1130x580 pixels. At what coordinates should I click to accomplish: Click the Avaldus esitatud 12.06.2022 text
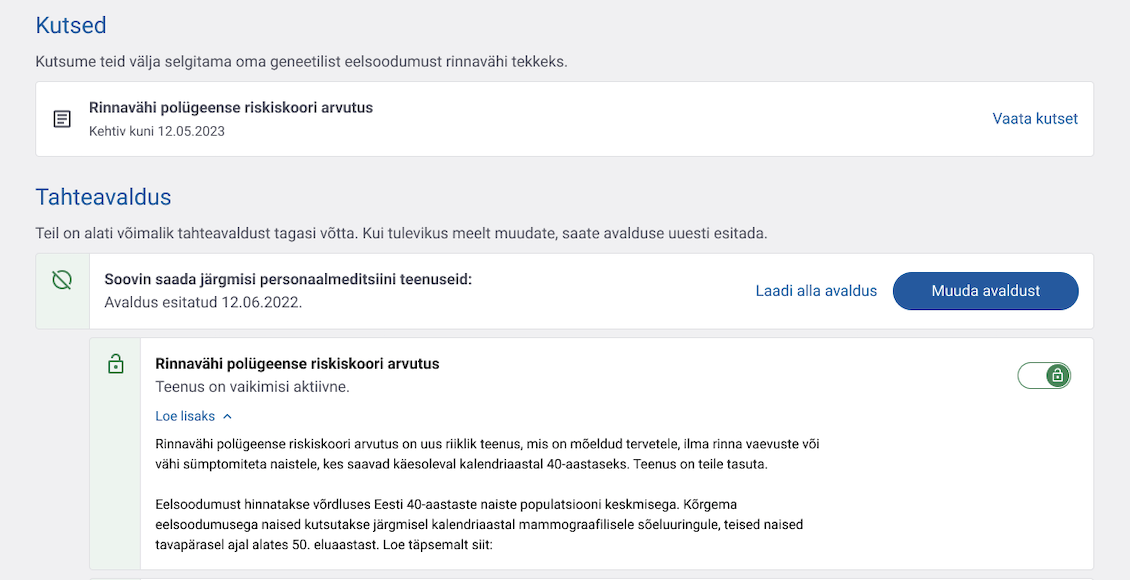[x=195, y=300]
